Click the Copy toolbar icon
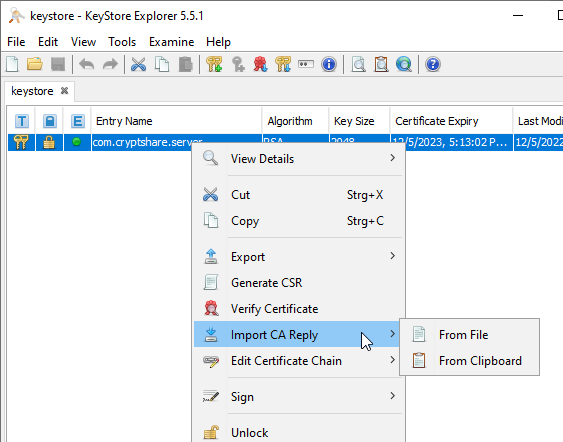The height and width of the screenshot is (442, 563). pos(162,65)
